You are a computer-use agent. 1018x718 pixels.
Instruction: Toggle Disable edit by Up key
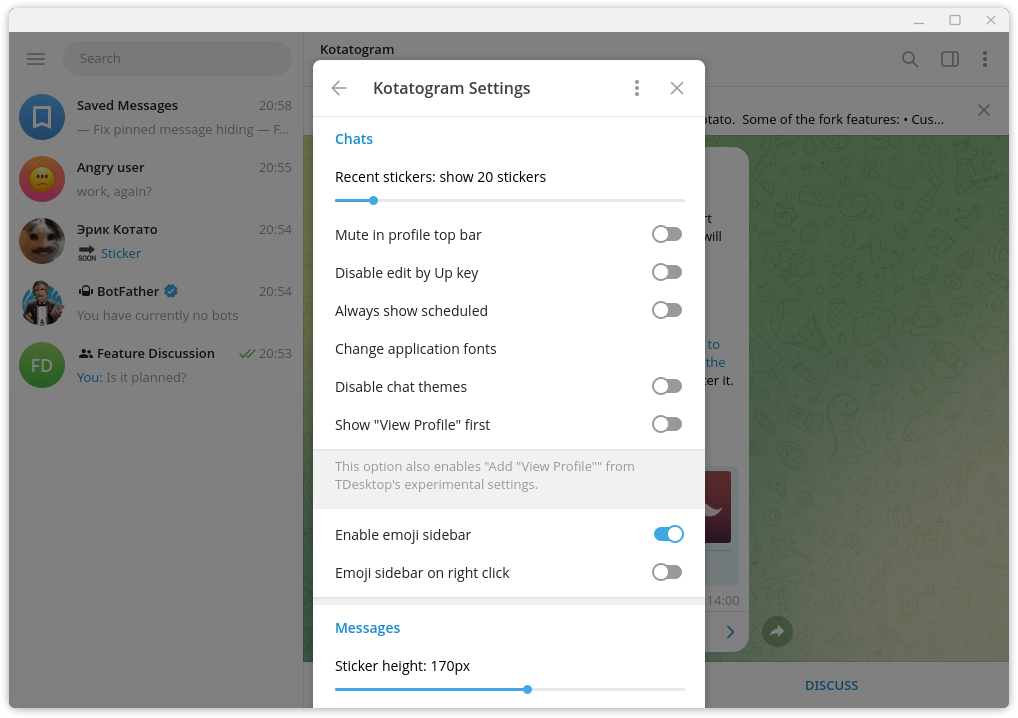[667, 272]
